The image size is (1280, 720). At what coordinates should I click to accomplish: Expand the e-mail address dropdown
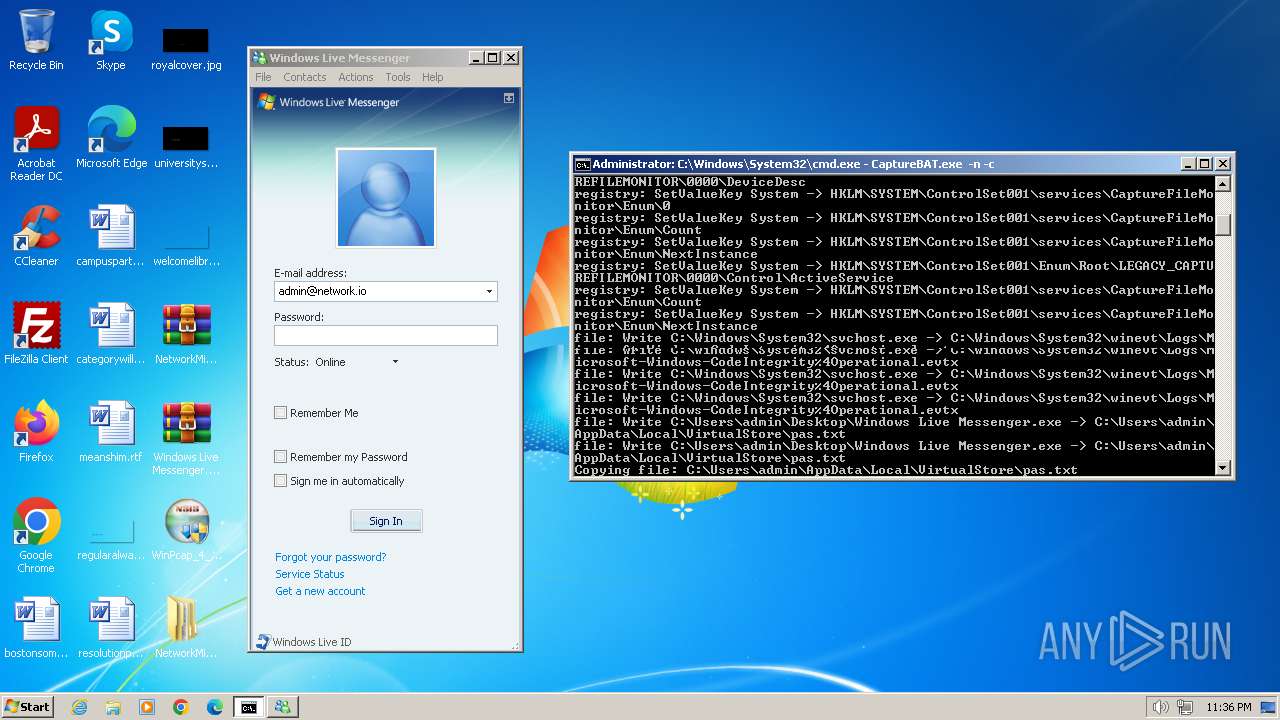coord(489,292)
